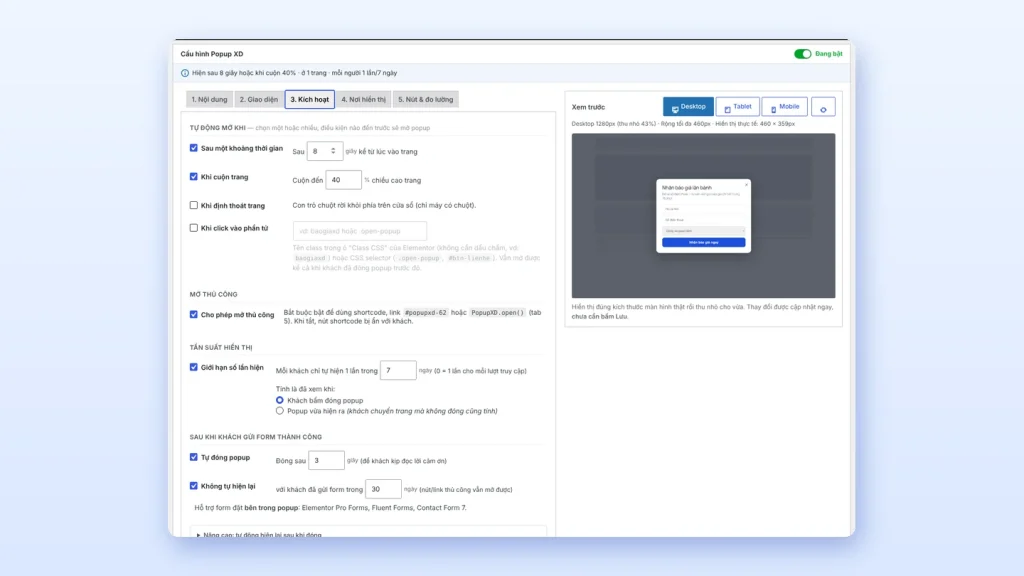Switch to the '2. Giao diện' tab
The image size is (1024, 576).
[259, 99]
